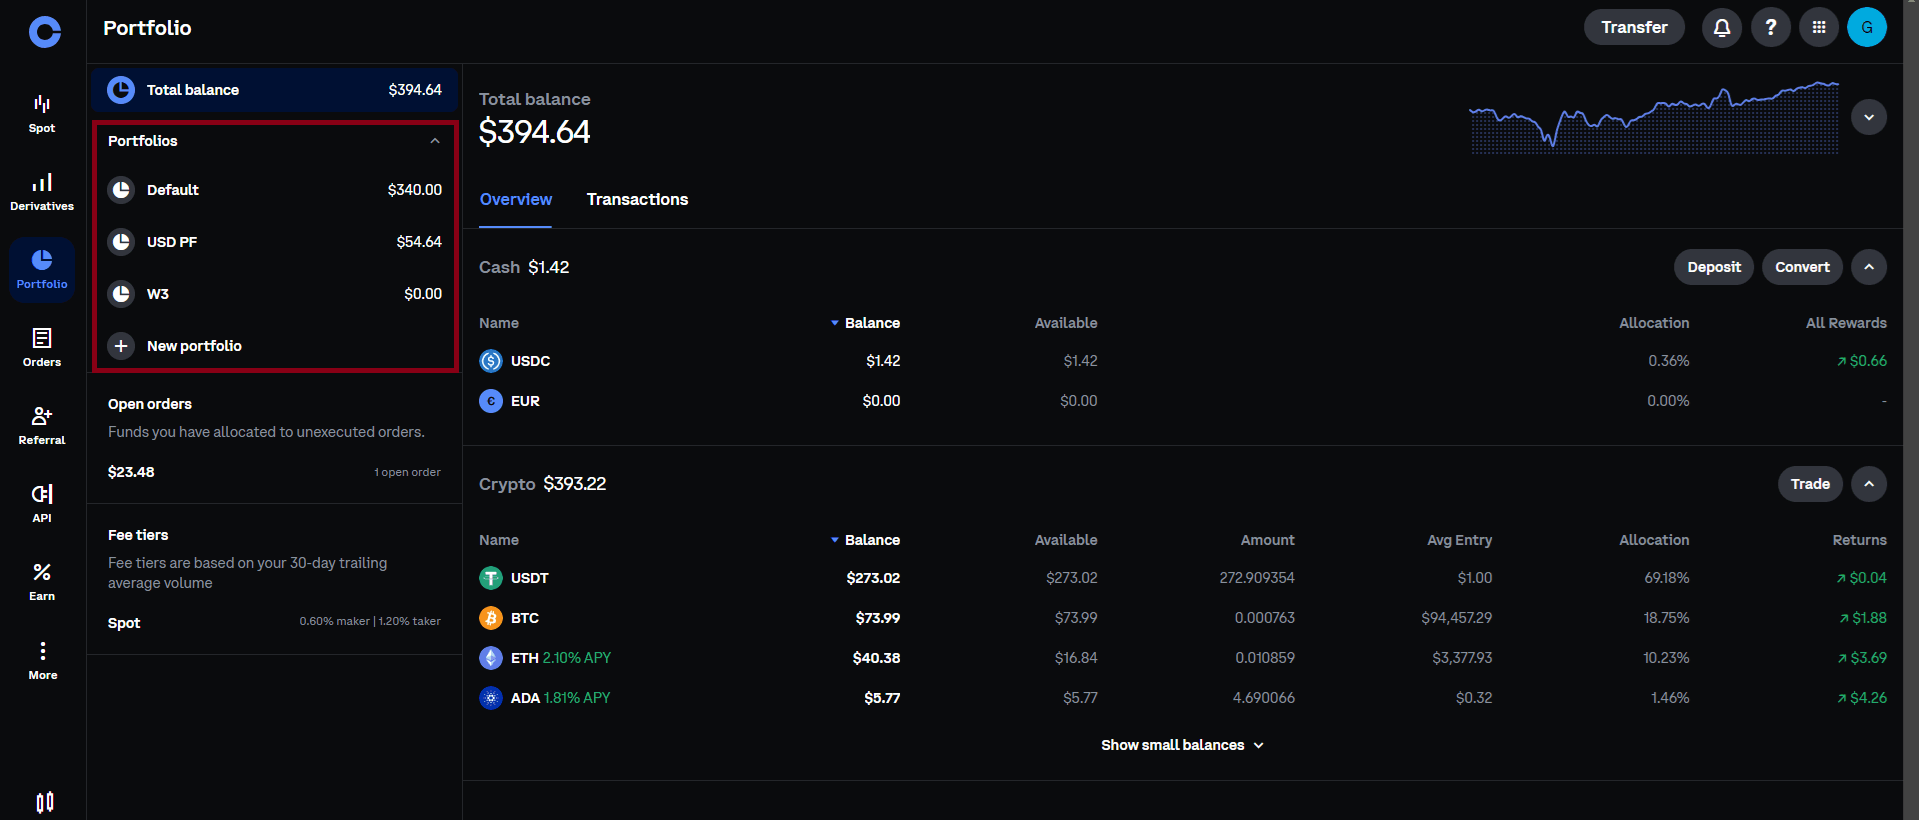Select Portfolio in the left sidebar
This screenshot has width=1919, height=820.
coord(42,270)
